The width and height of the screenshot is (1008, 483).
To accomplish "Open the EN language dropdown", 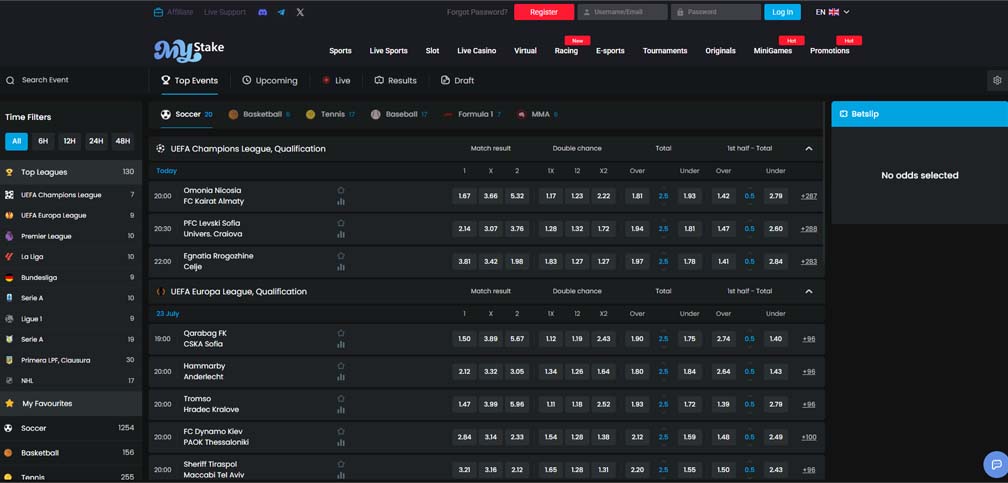I will (832, 12).
